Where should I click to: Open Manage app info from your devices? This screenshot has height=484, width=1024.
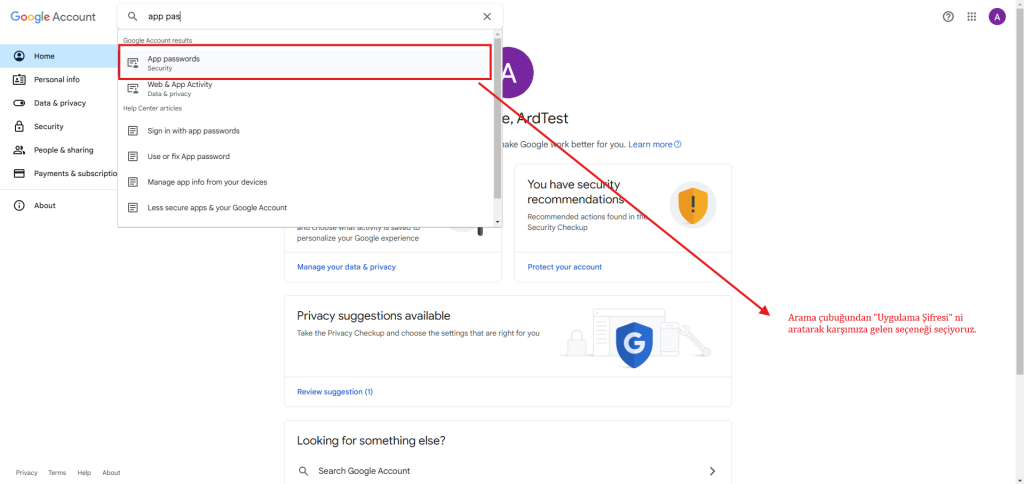point(207,182)
